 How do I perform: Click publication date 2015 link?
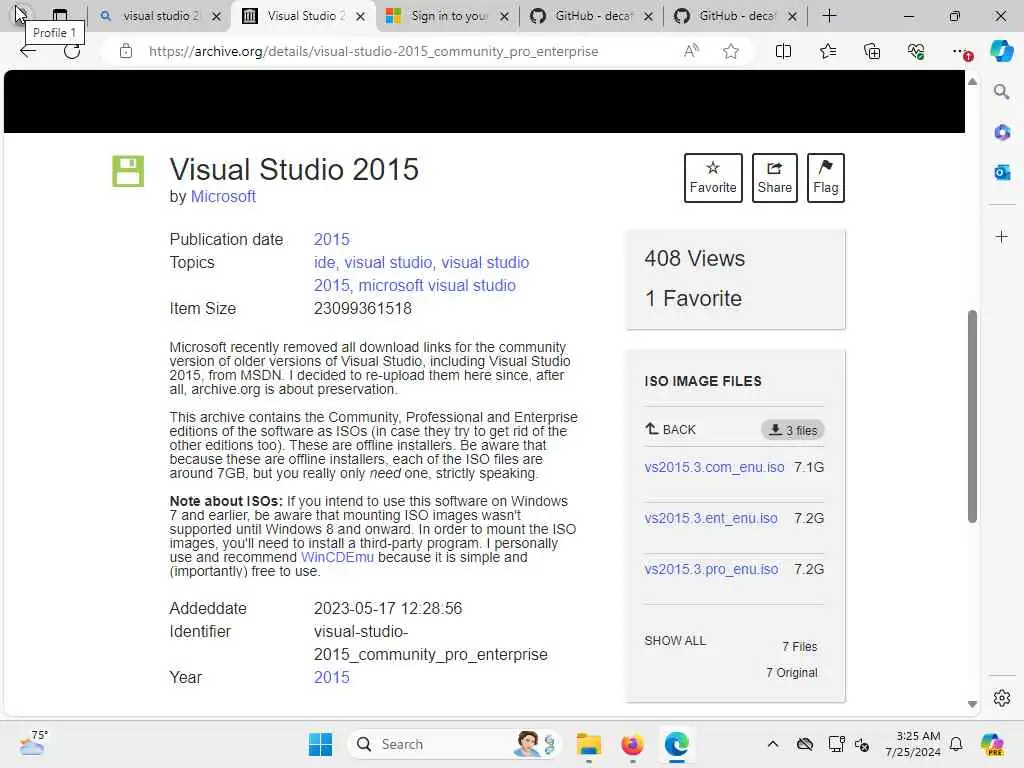[x=332, y=239]
